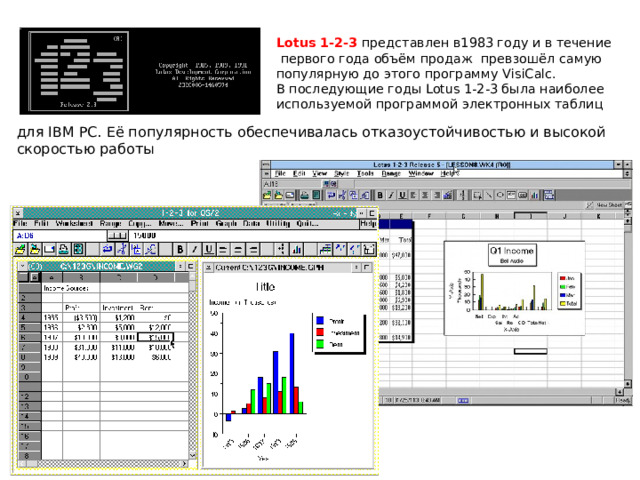Click the print preview icon in 1-2-3 for OS/2 toolbar
Screen dimensions: 640x480
(78, 249)
